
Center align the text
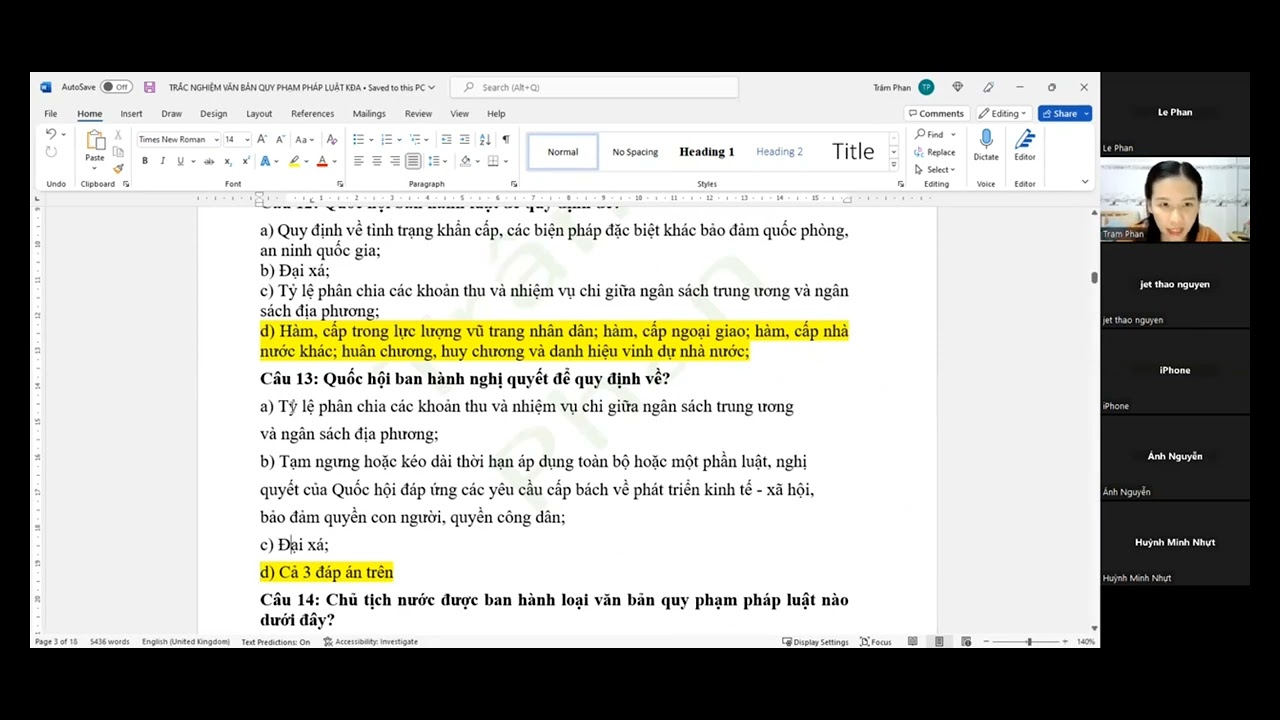click(377, 161)
